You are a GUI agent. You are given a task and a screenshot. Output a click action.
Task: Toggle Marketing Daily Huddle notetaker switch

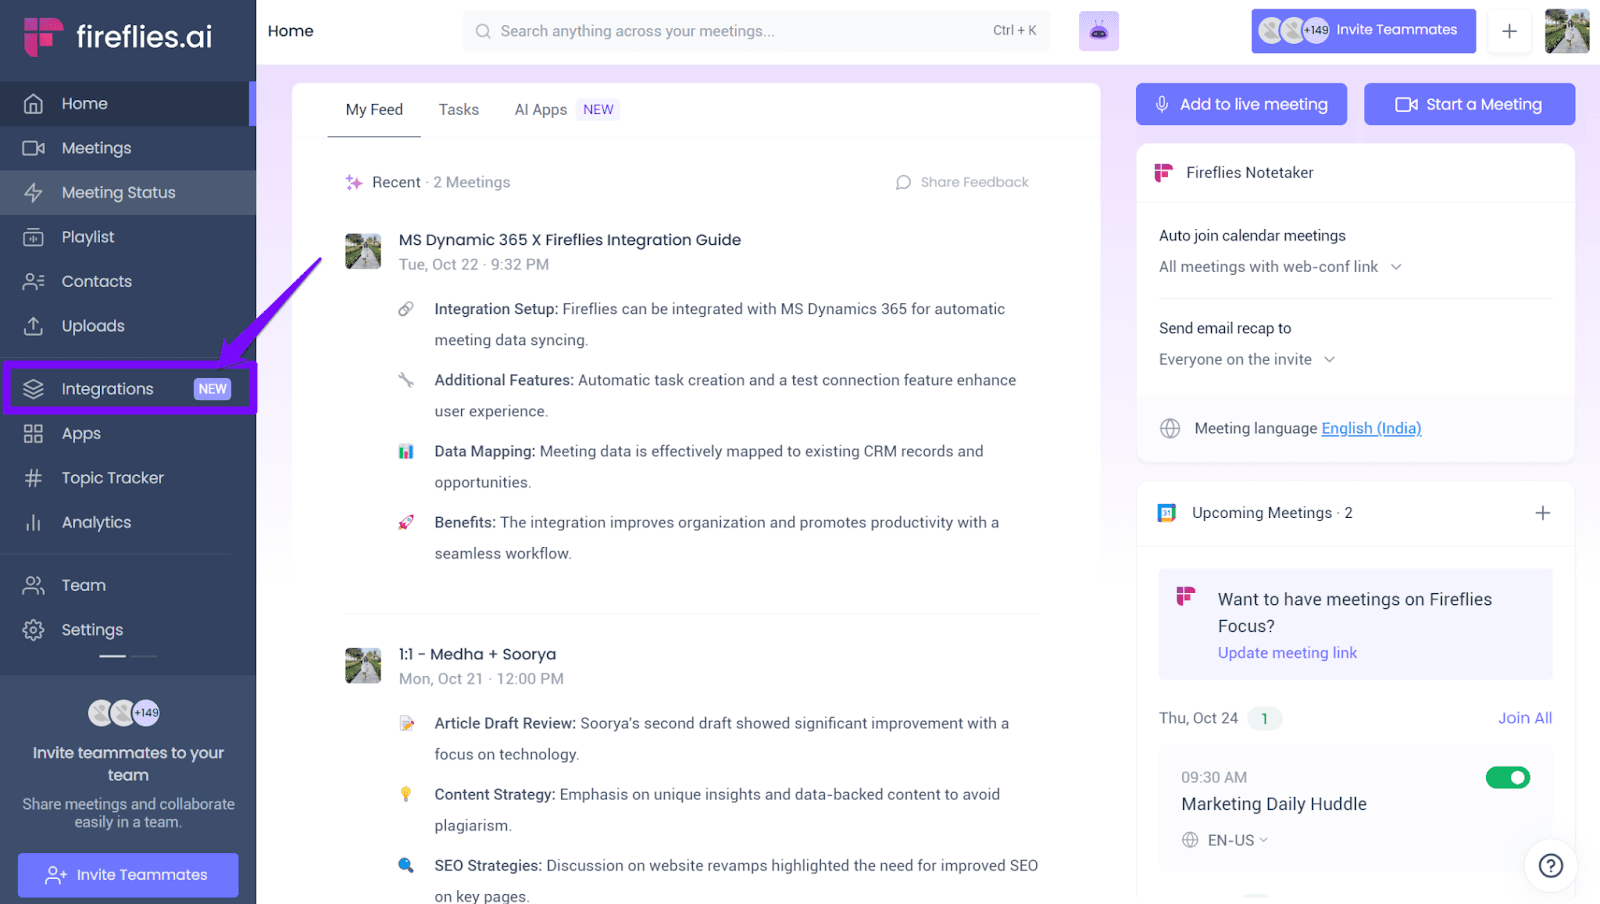[x=1508, y=777]
